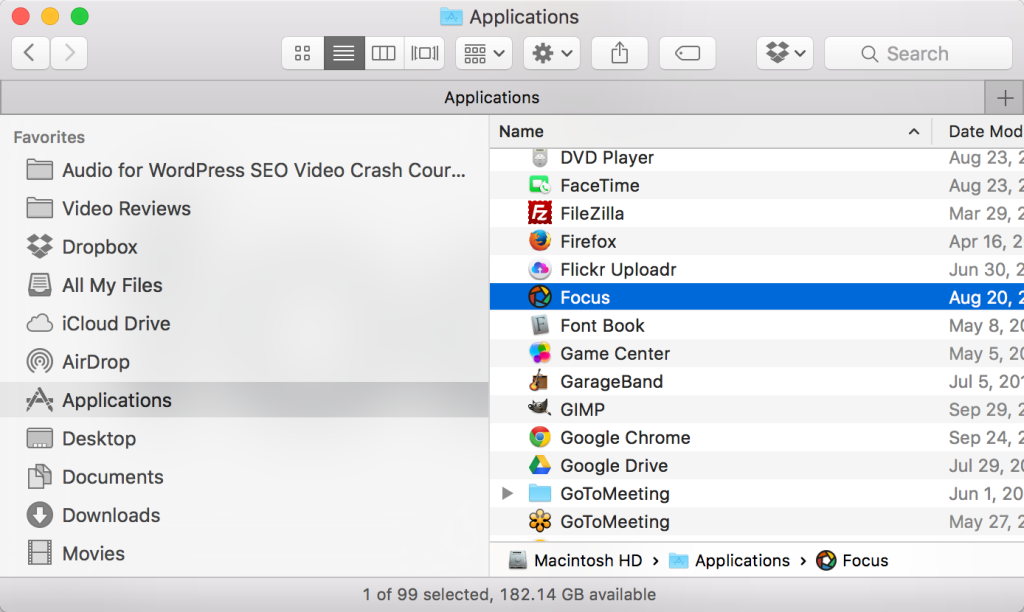Click the Google Drive date 'Jul 29'
1024x612 pixels.
click(986, 466)
